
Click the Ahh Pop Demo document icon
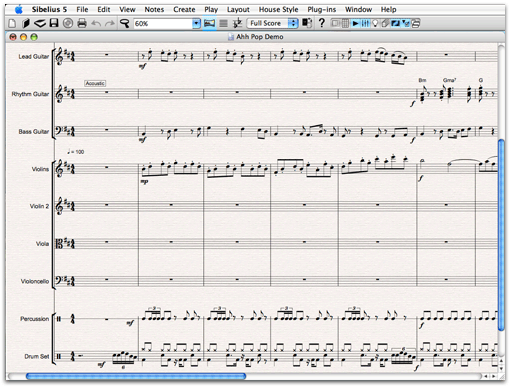231,37
